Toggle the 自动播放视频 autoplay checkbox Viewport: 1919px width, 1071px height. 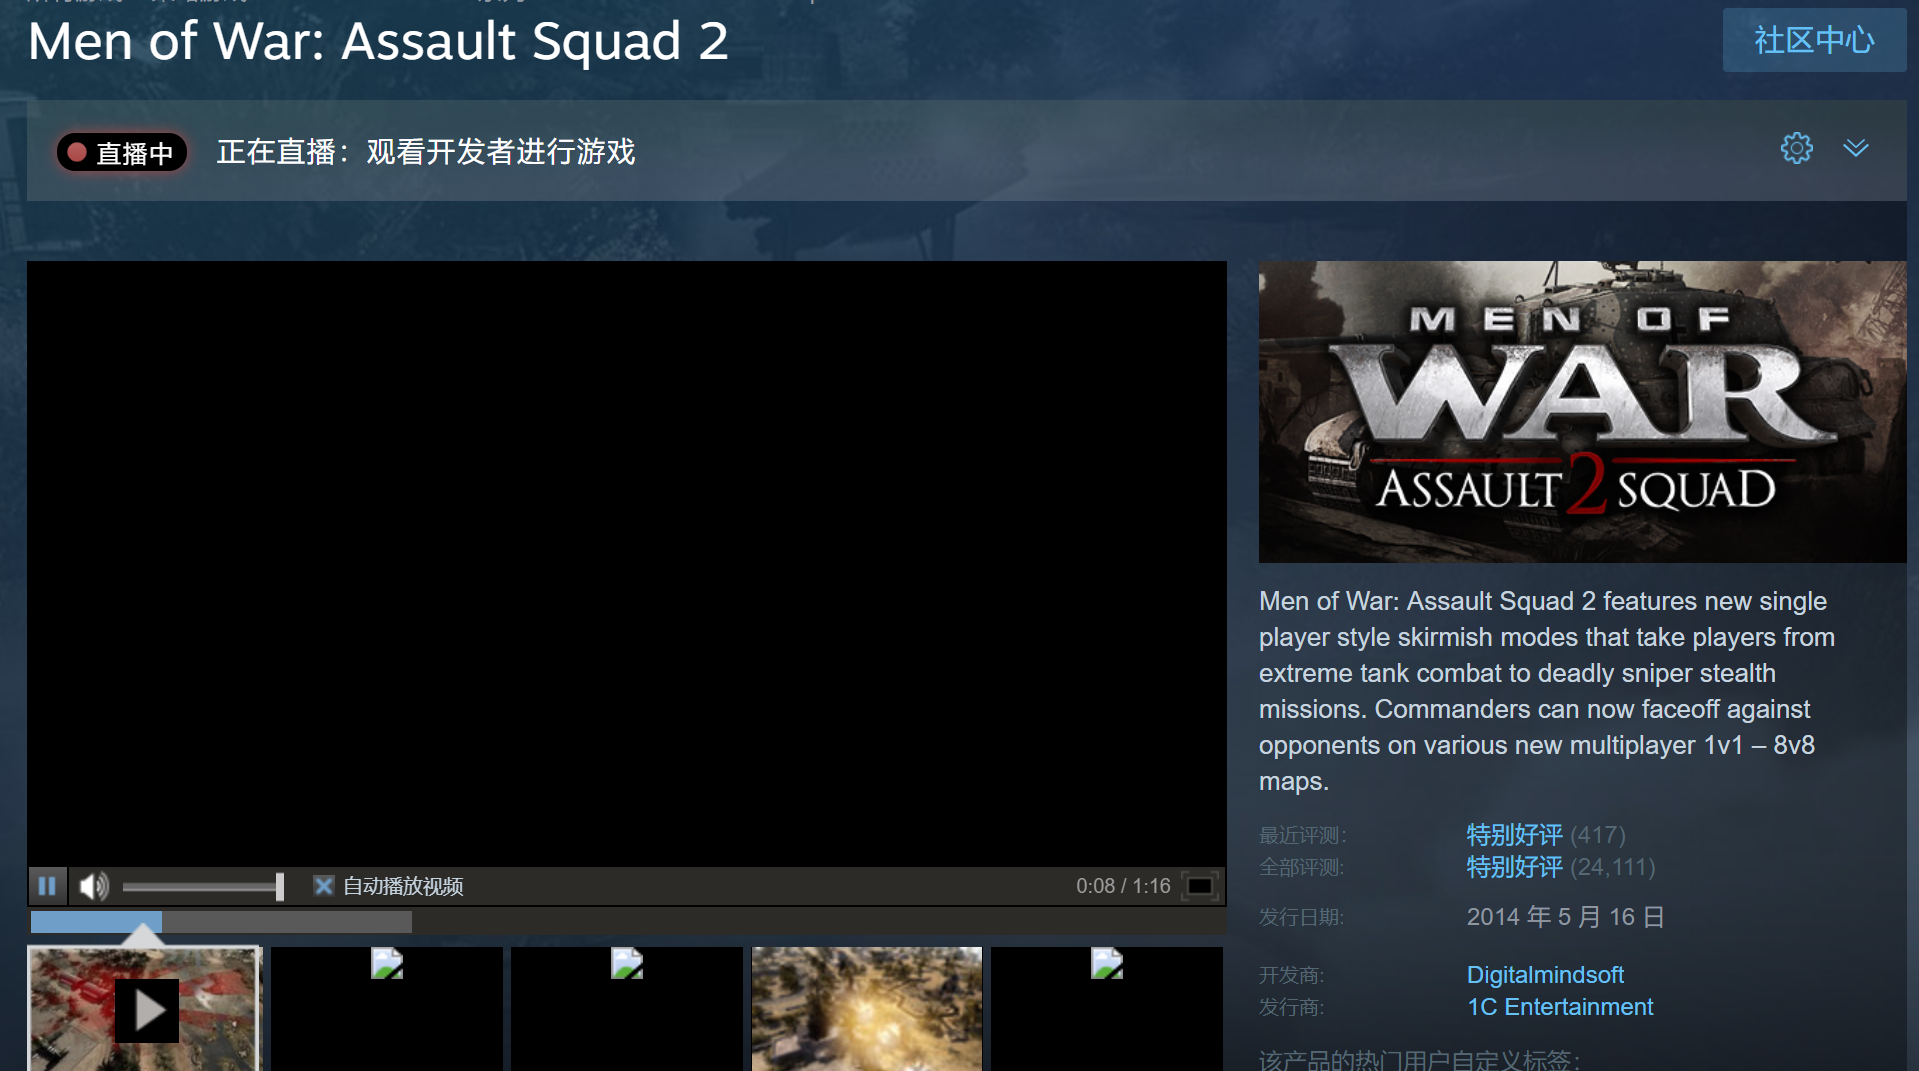click(x=323, y=886)
